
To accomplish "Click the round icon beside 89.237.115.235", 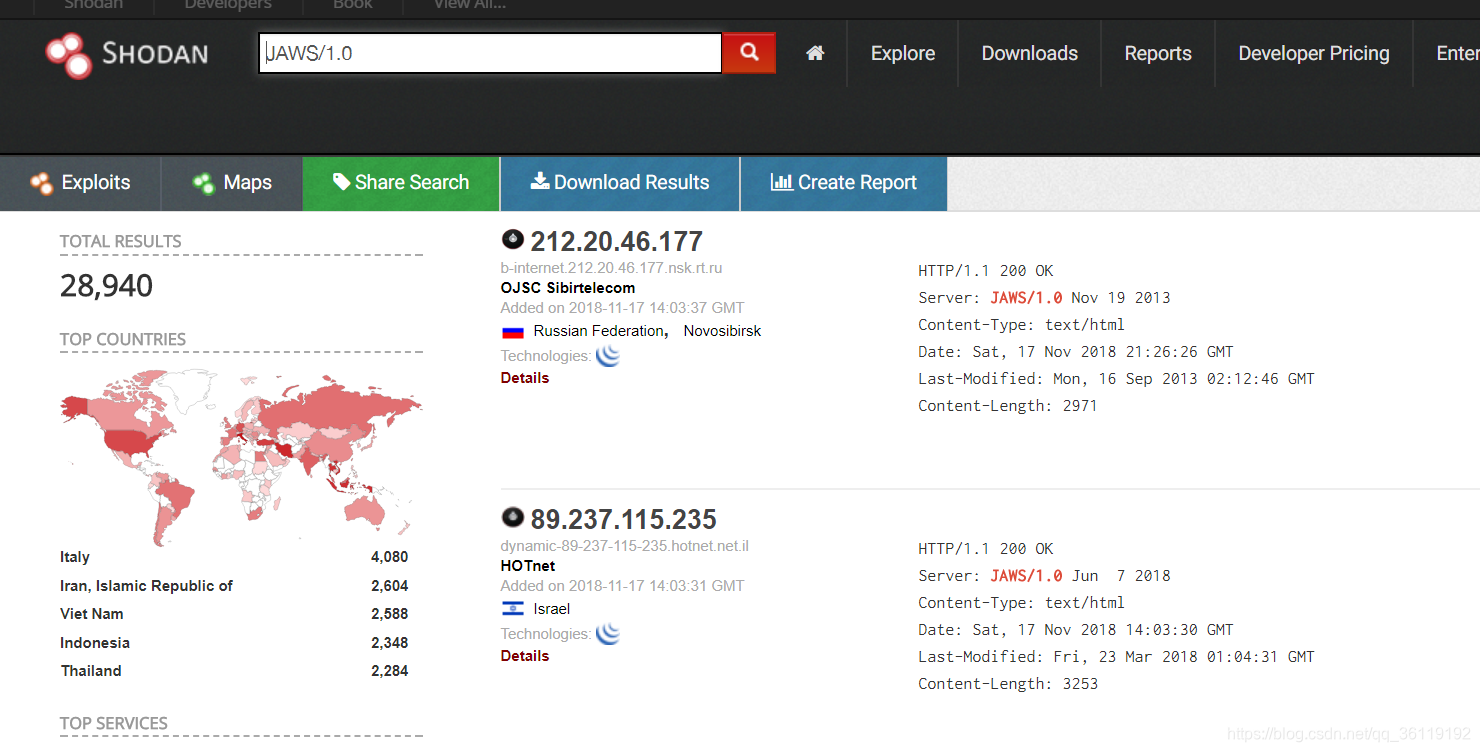I will pos(513,518).
